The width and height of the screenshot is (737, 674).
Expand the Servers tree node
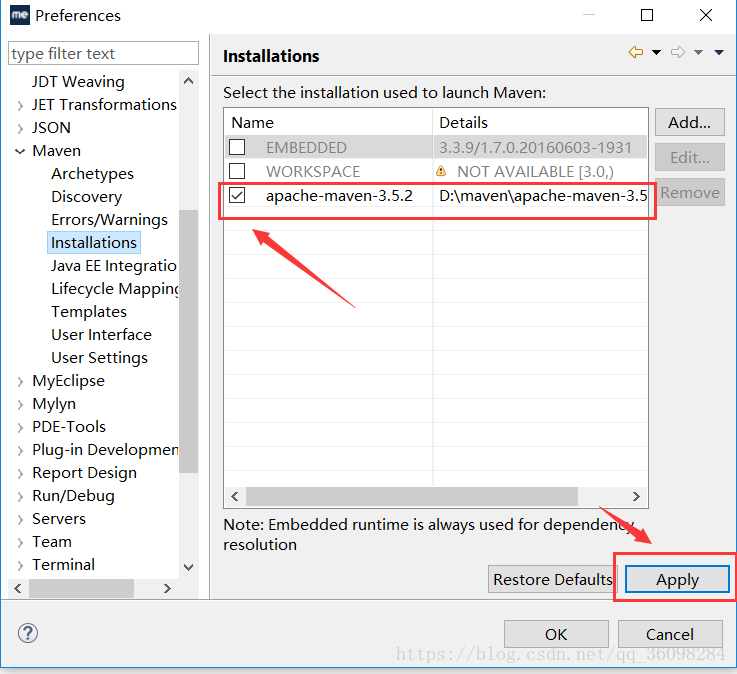click(x=20, y=519)
